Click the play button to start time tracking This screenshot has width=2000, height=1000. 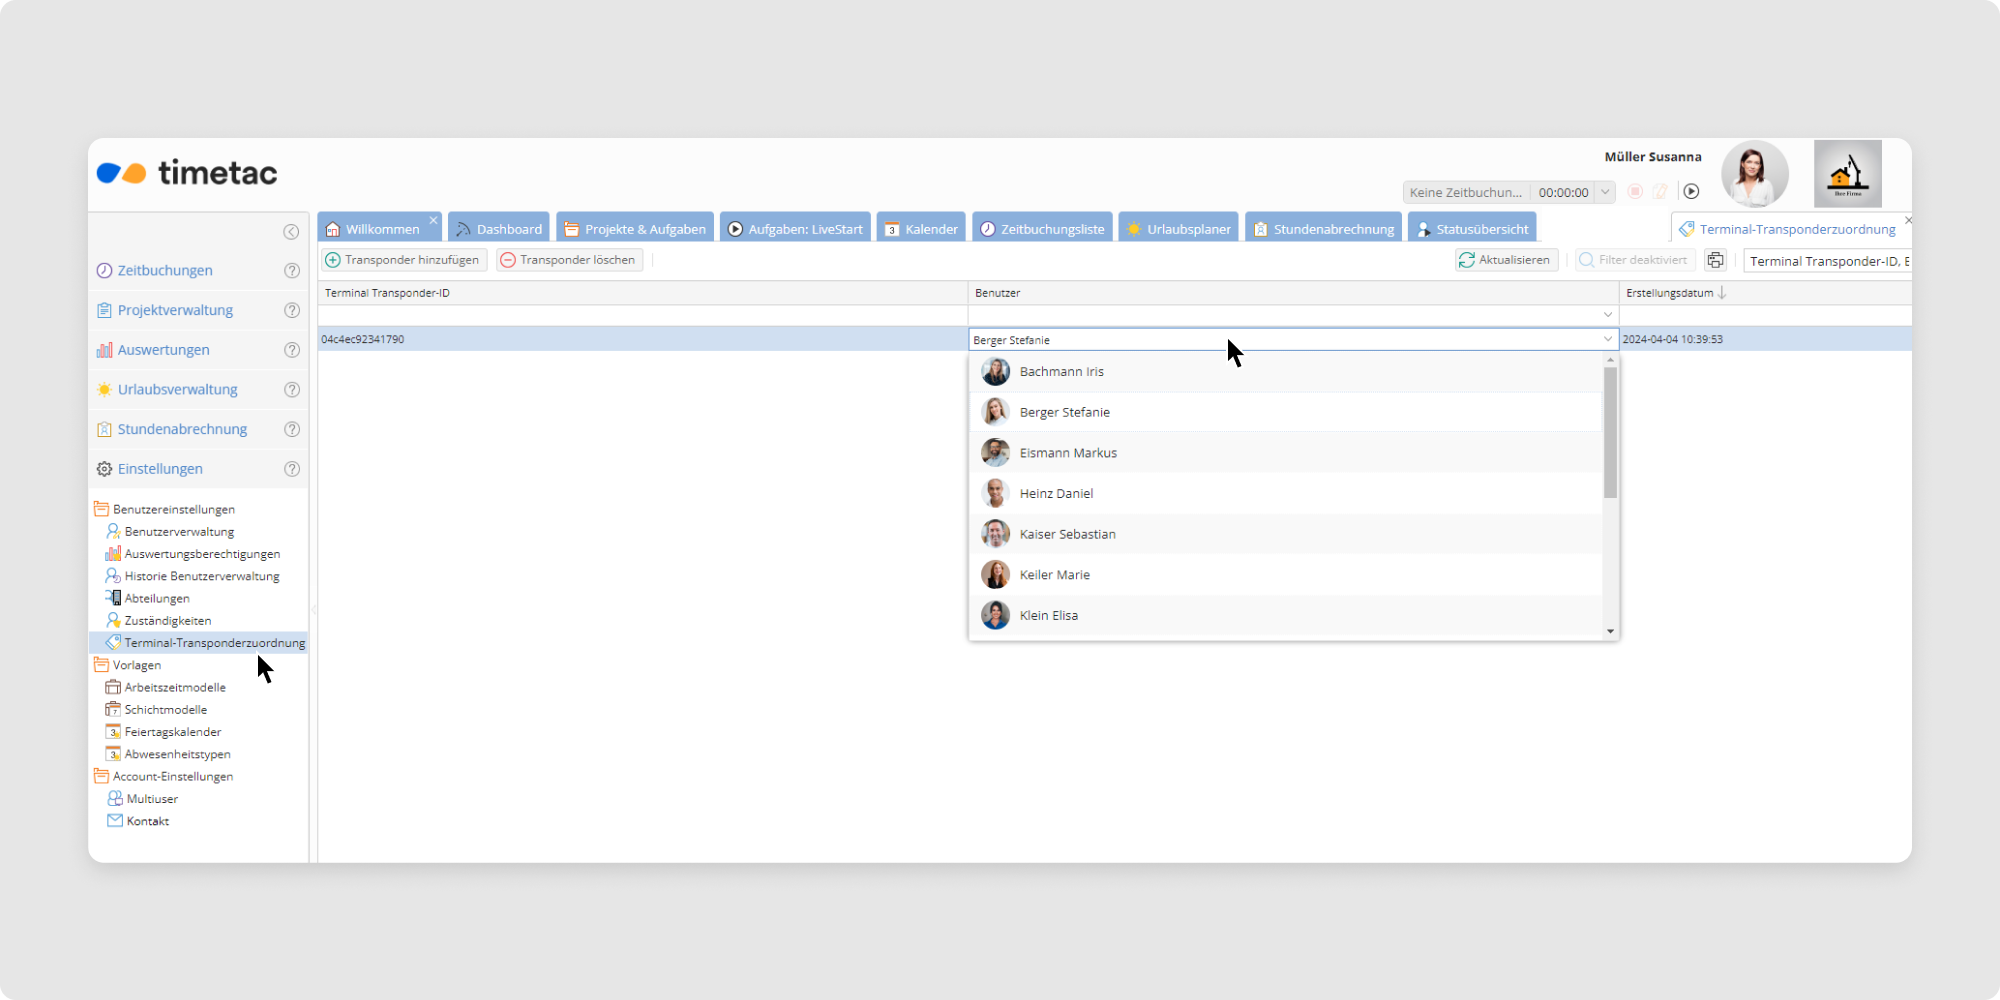(x=1691, y=191)
